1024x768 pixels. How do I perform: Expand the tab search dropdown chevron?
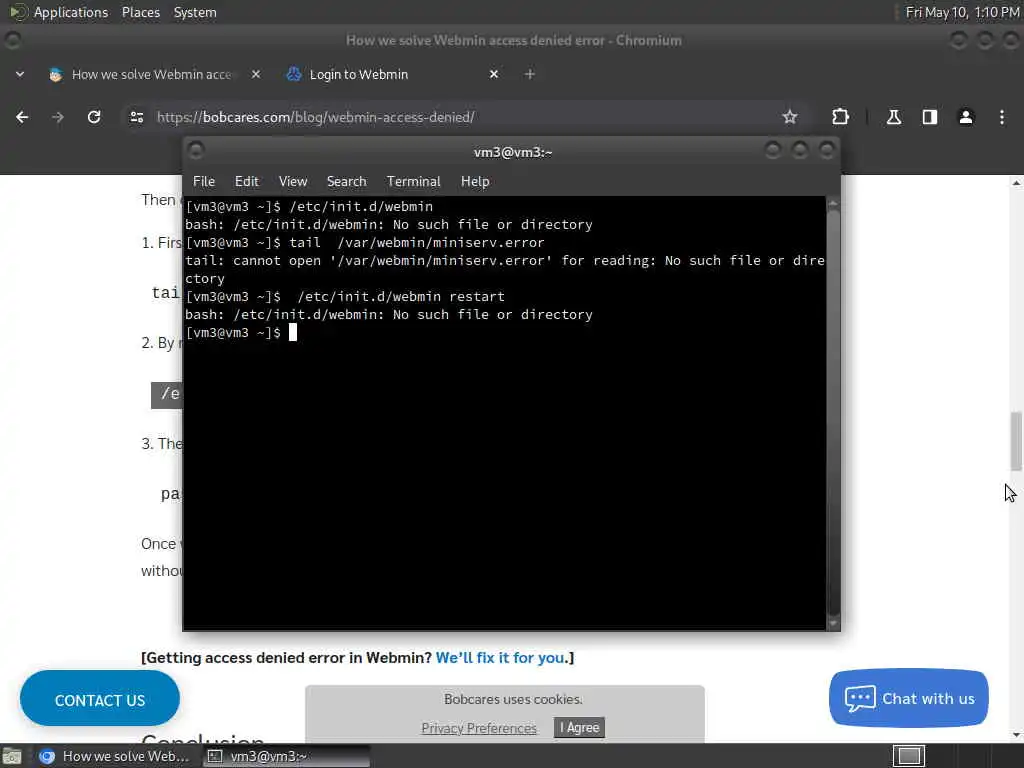(20, 74)
